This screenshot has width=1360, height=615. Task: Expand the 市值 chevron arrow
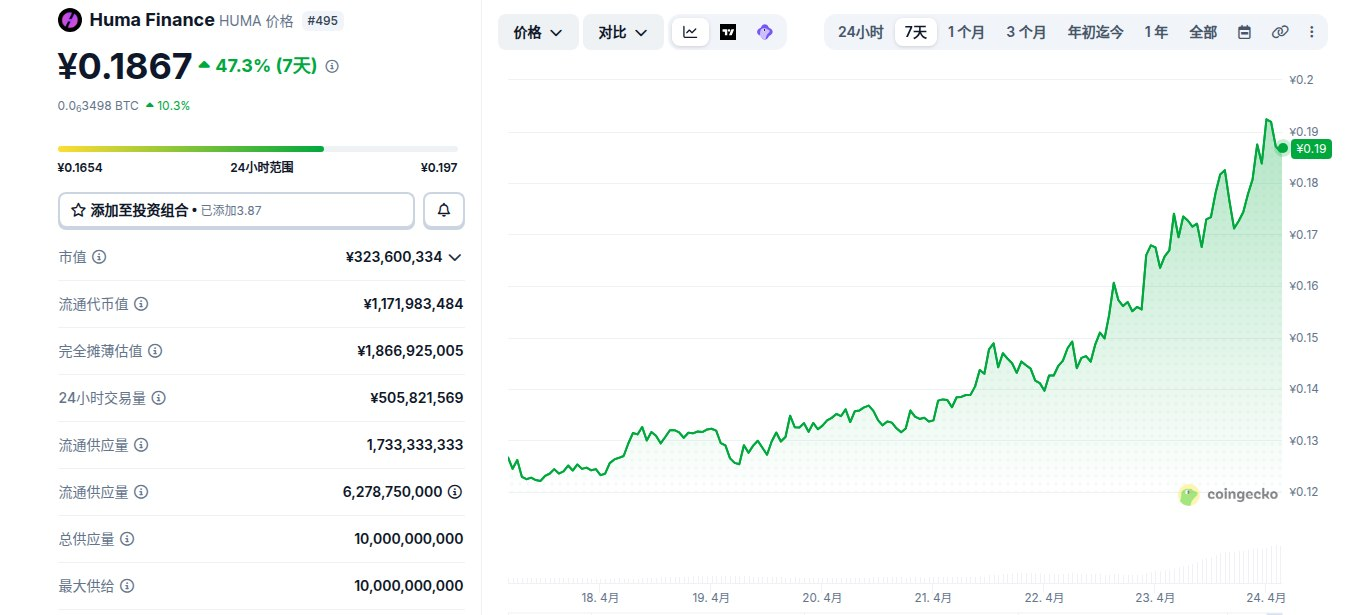(x=455, y=257)
